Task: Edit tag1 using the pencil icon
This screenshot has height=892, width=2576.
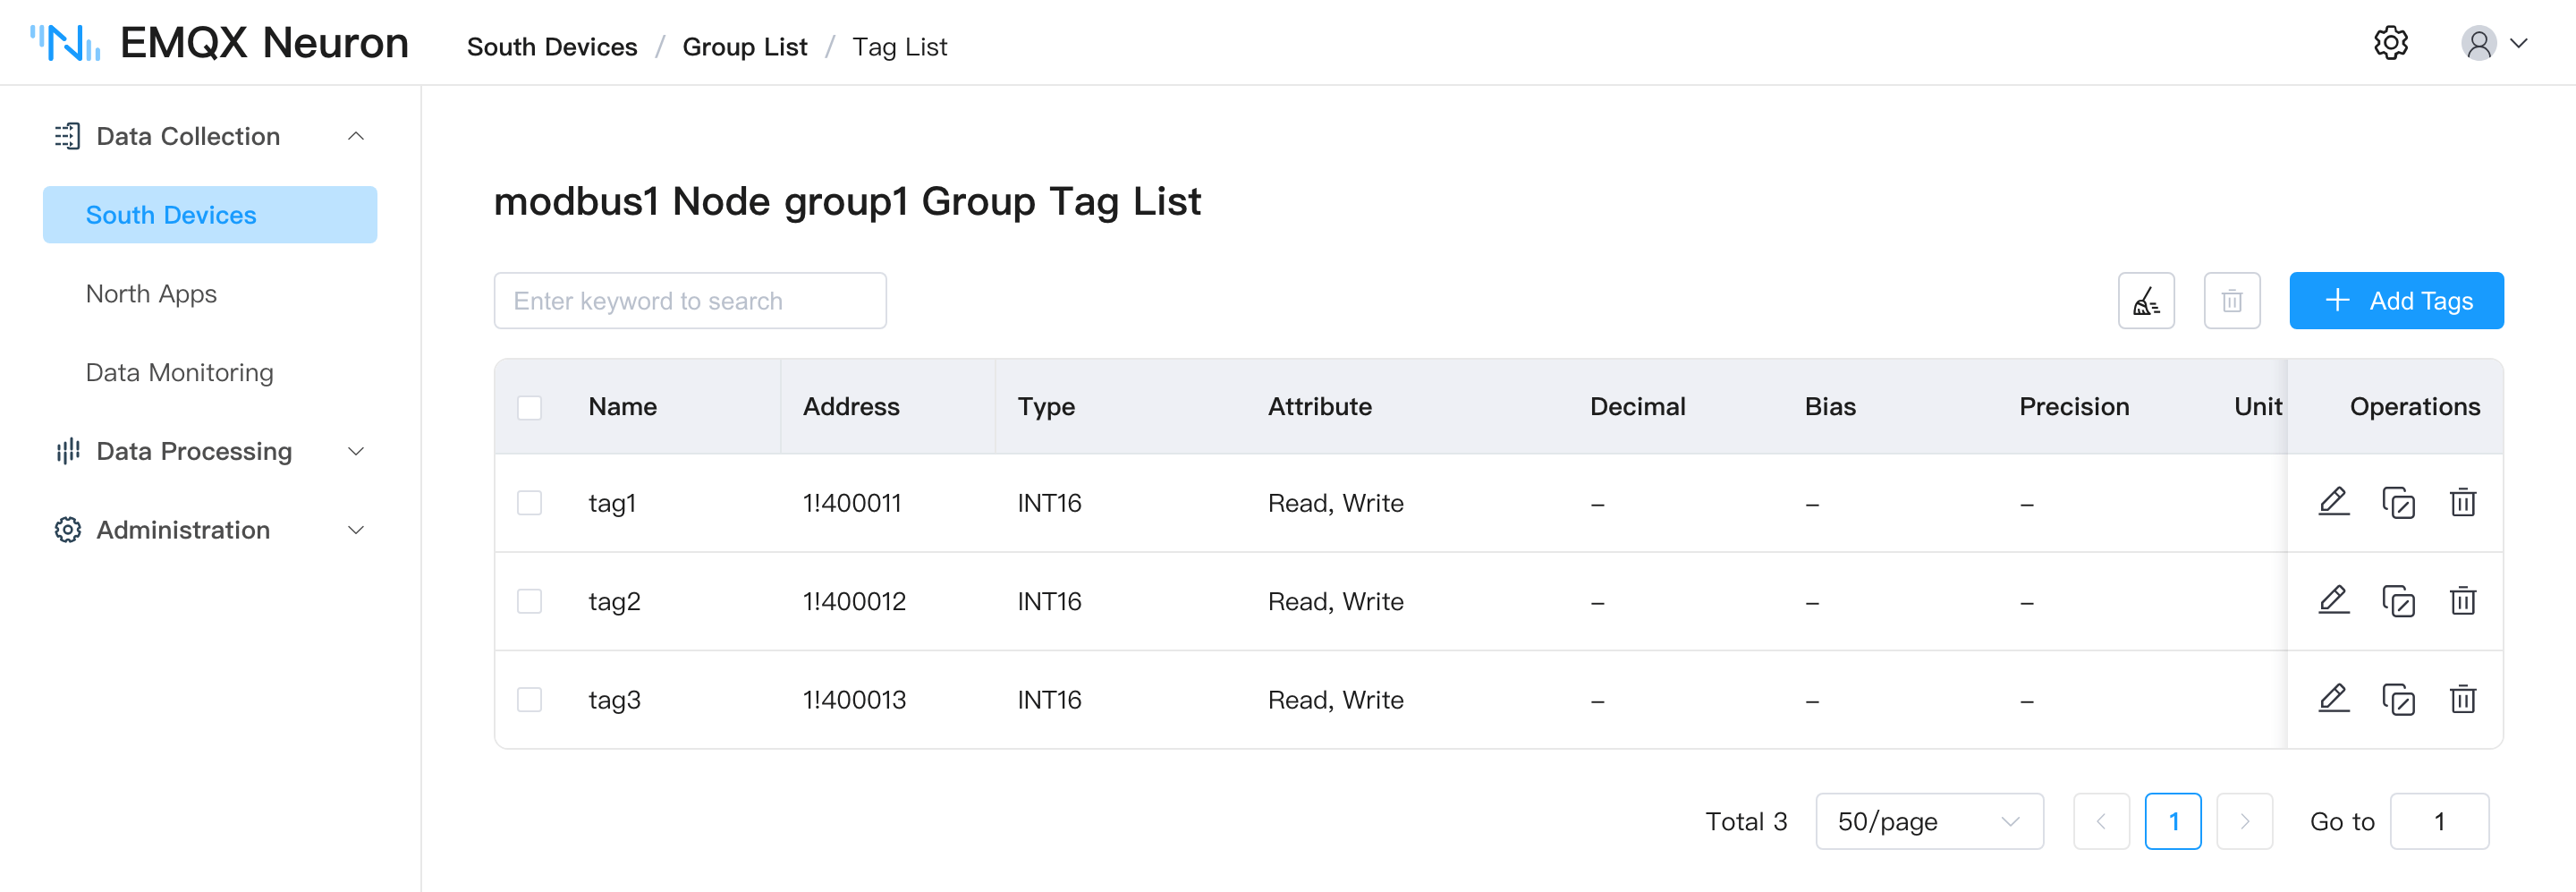Action: [2333, 502]
